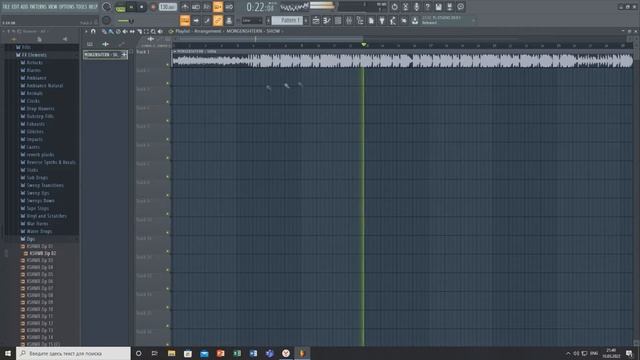
Task: Toggle recording countdown icon
Action: coord(207,7)
